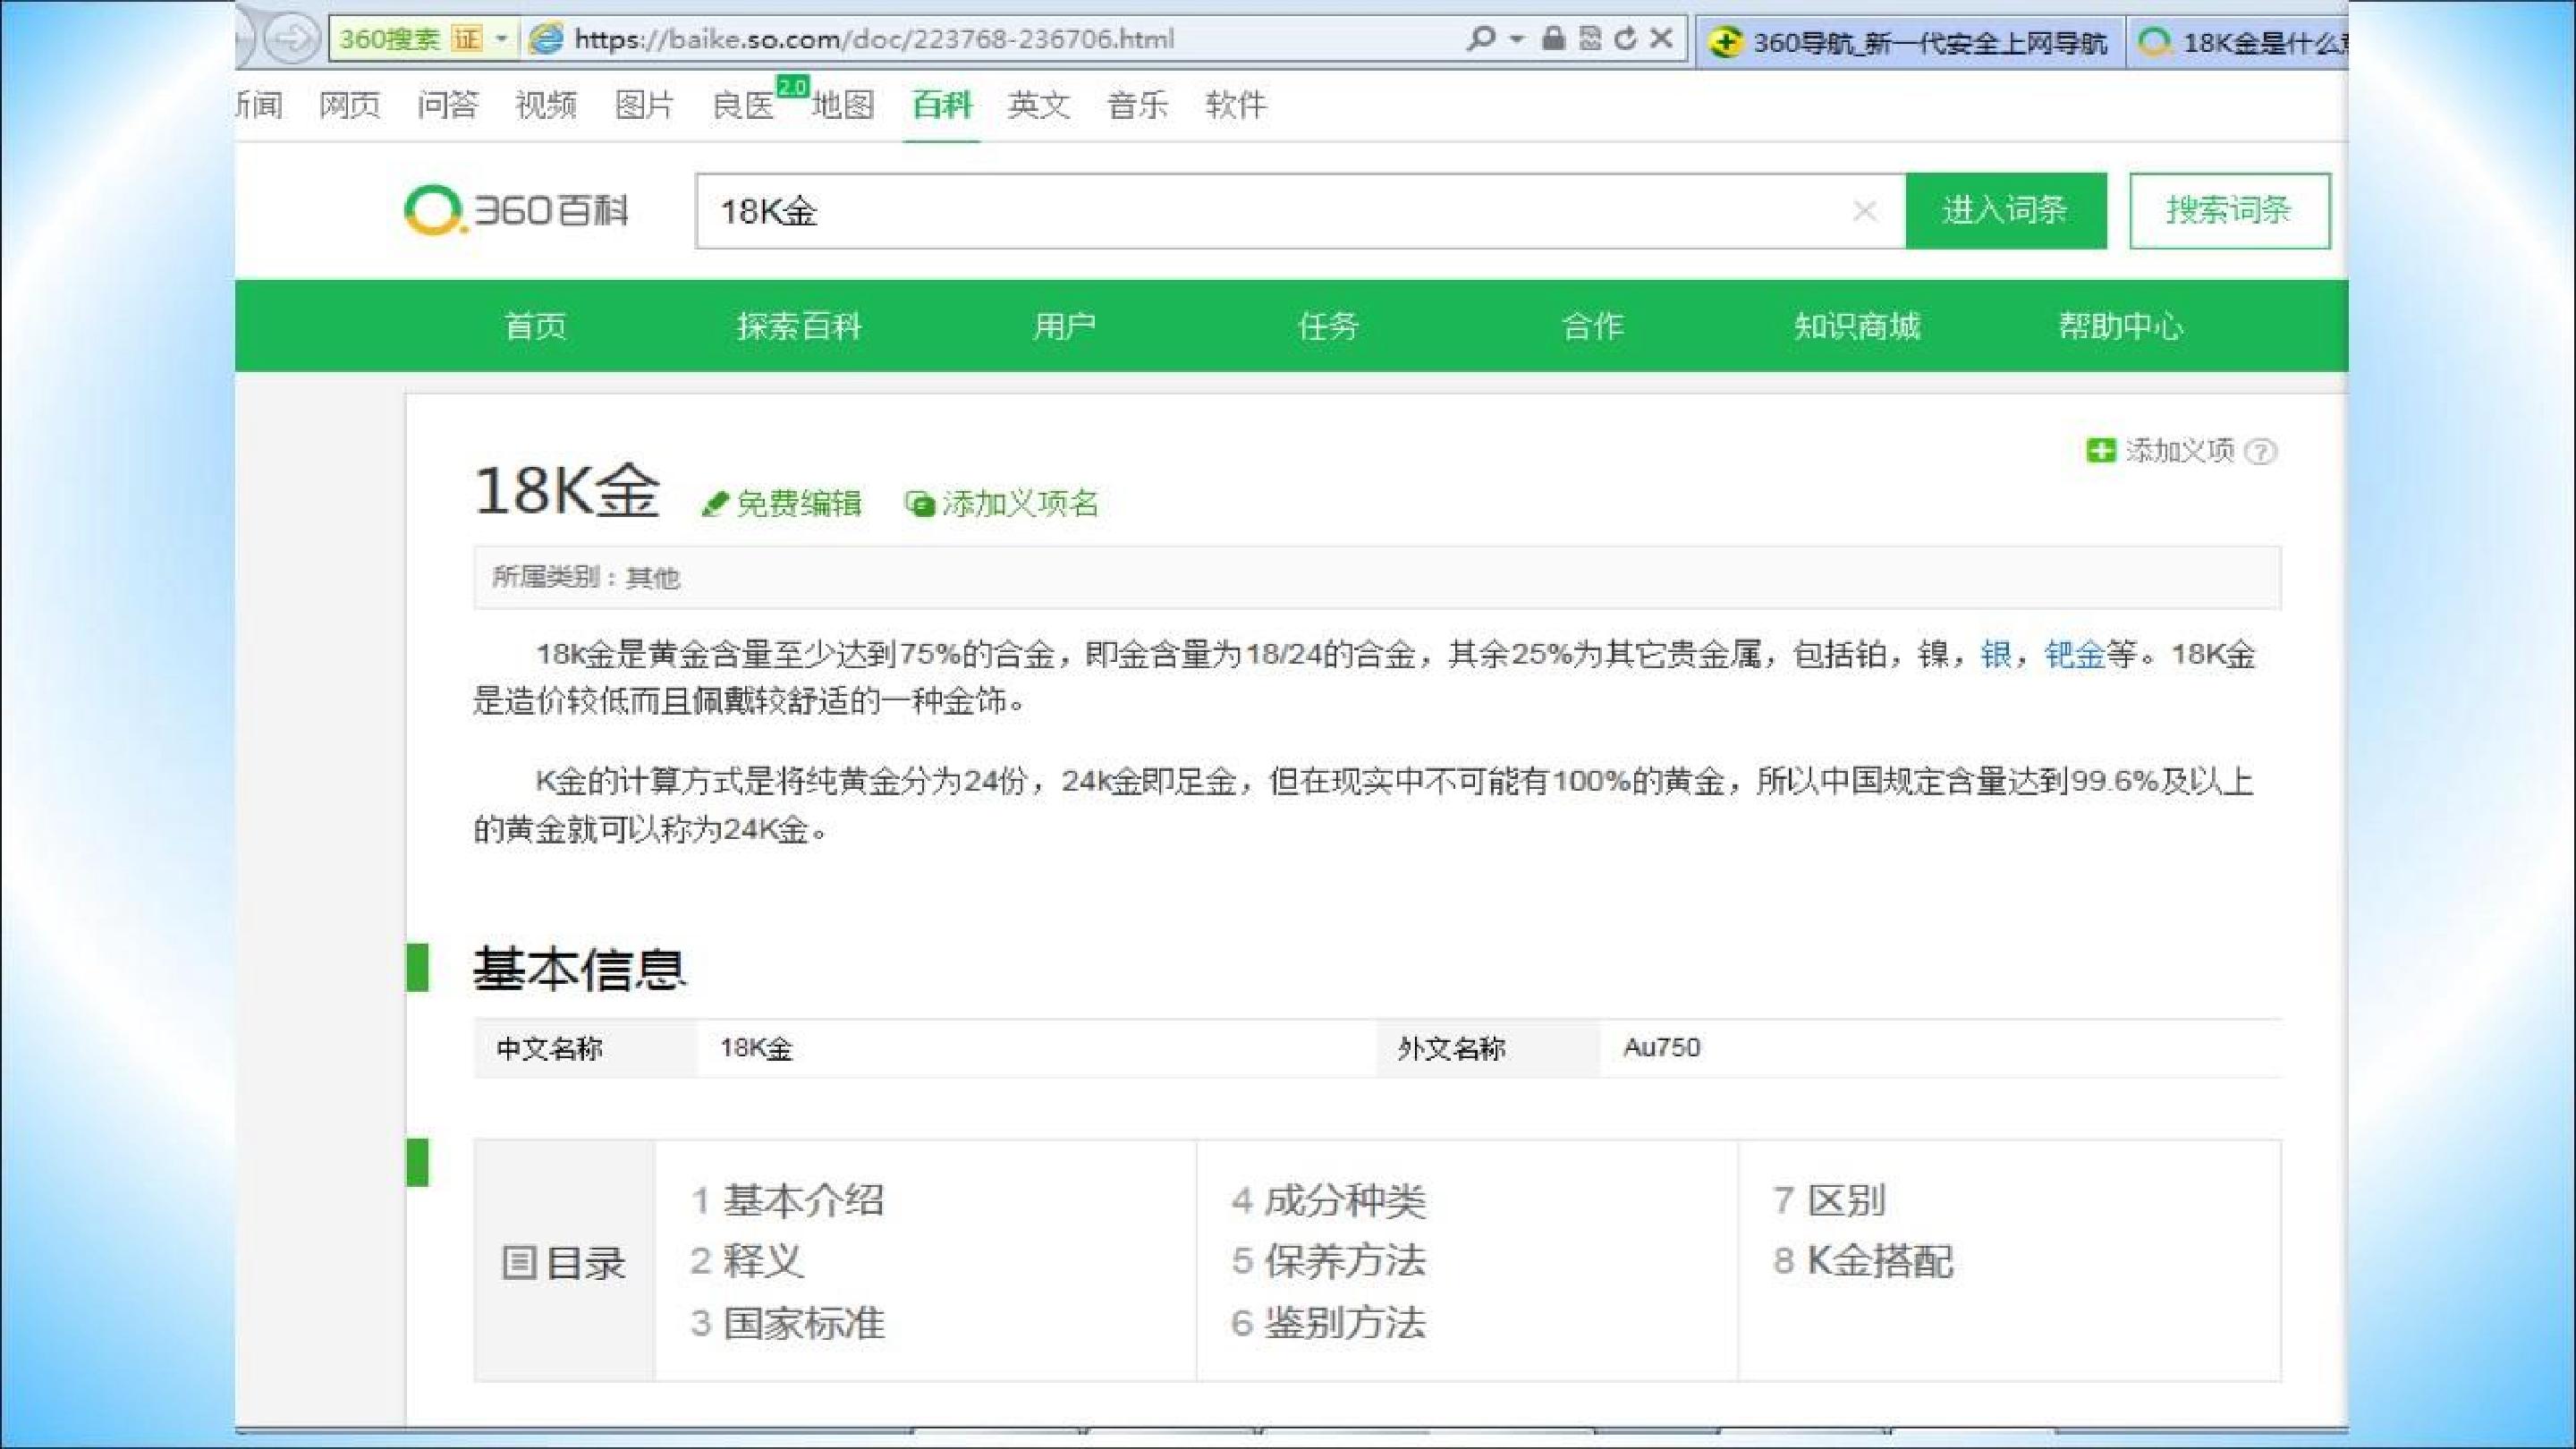Viewport: 2576px width, 1449px height.
Task: Open the 钯金 hyperlink in the article
Action: coord(2075,655)
